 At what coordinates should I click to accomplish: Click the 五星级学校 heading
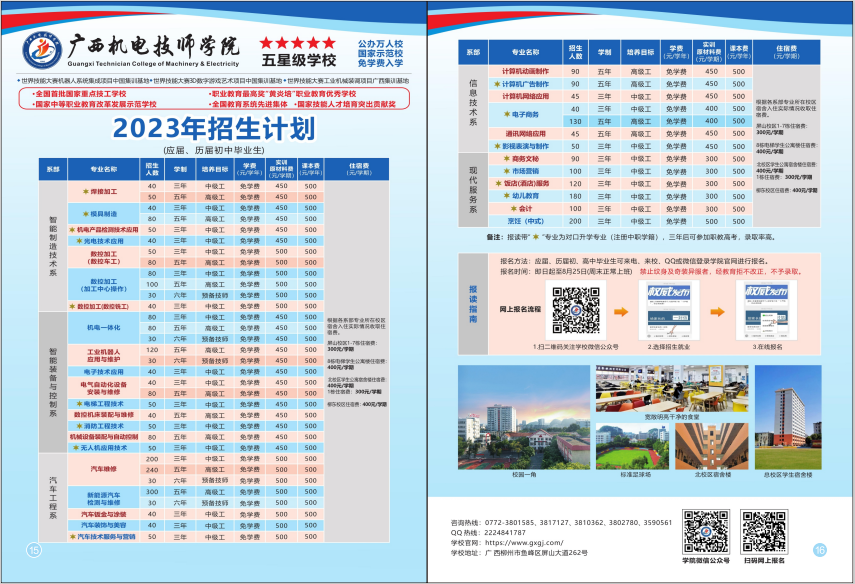(299, 60)
